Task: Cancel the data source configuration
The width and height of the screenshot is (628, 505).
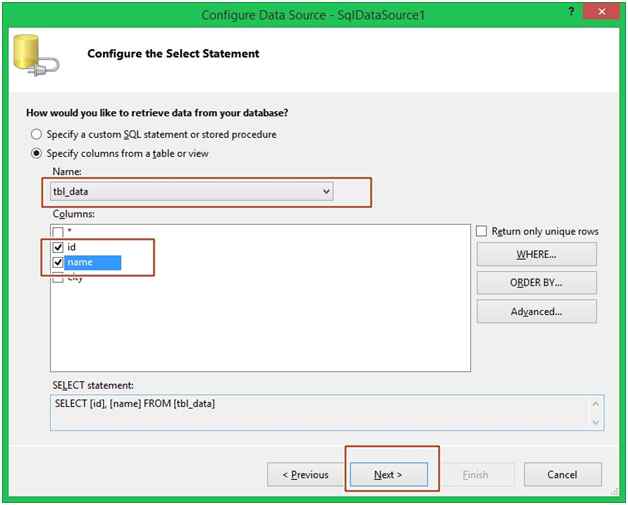Action: [x=563, y=475]
